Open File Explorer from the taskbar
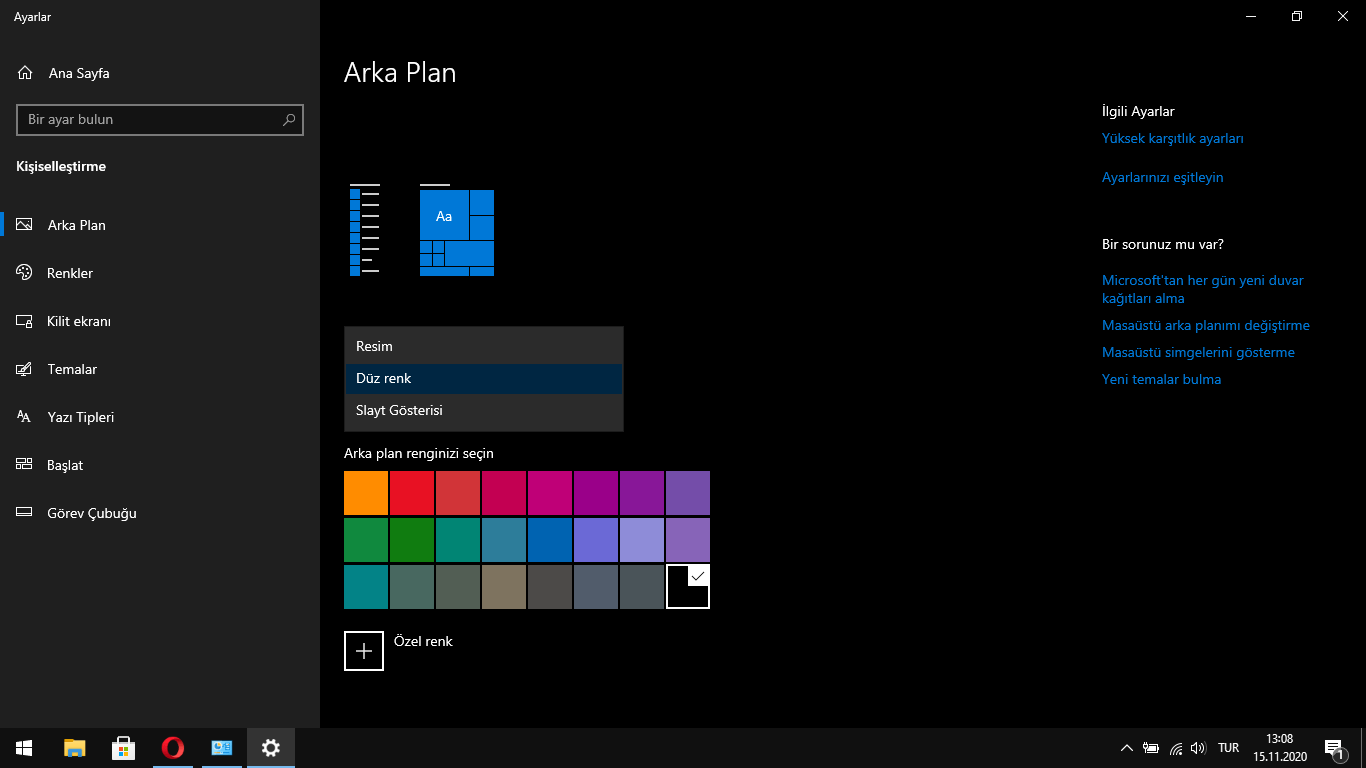This screenshot has width=1366, height=768. click(75, 747)
